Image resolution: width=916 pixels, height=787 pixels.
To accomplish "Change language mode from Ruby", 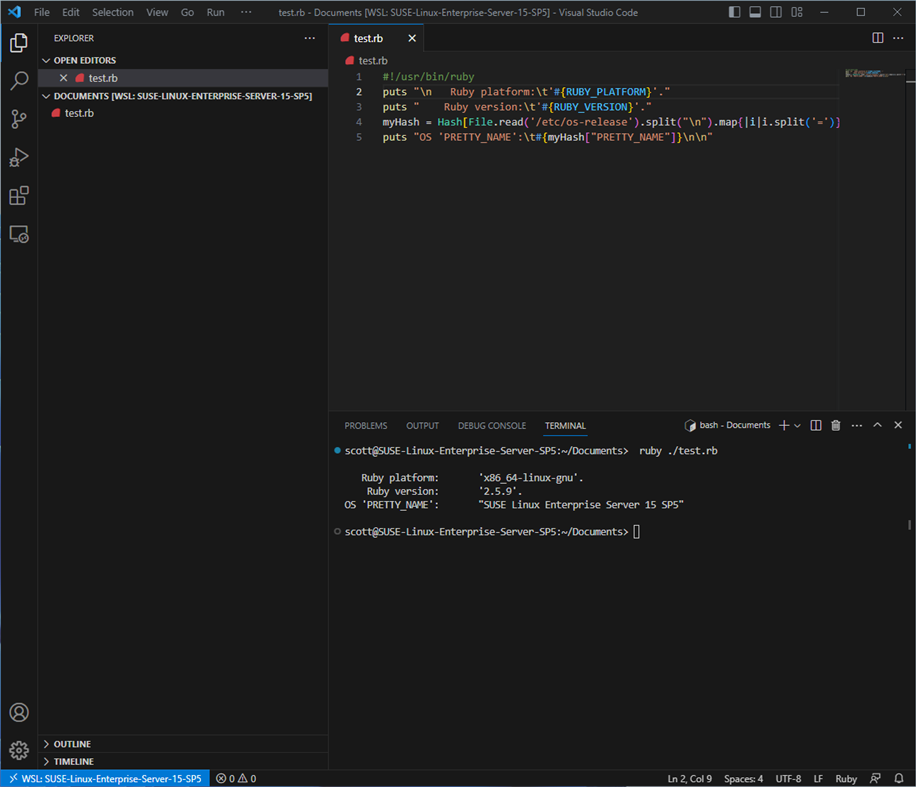I will coord(846,778).
